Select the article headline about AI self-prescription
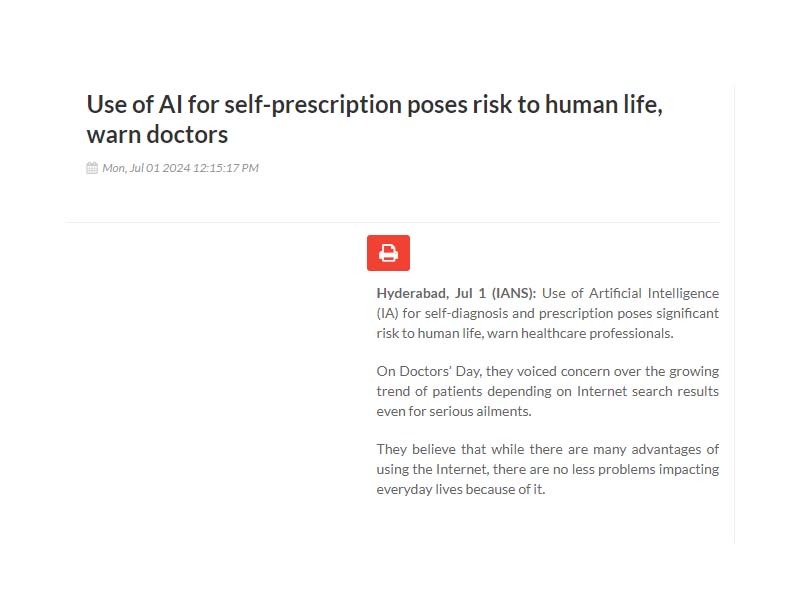Image resolution: width=800 pixels, height=600 pixels. tap(374, 119)
